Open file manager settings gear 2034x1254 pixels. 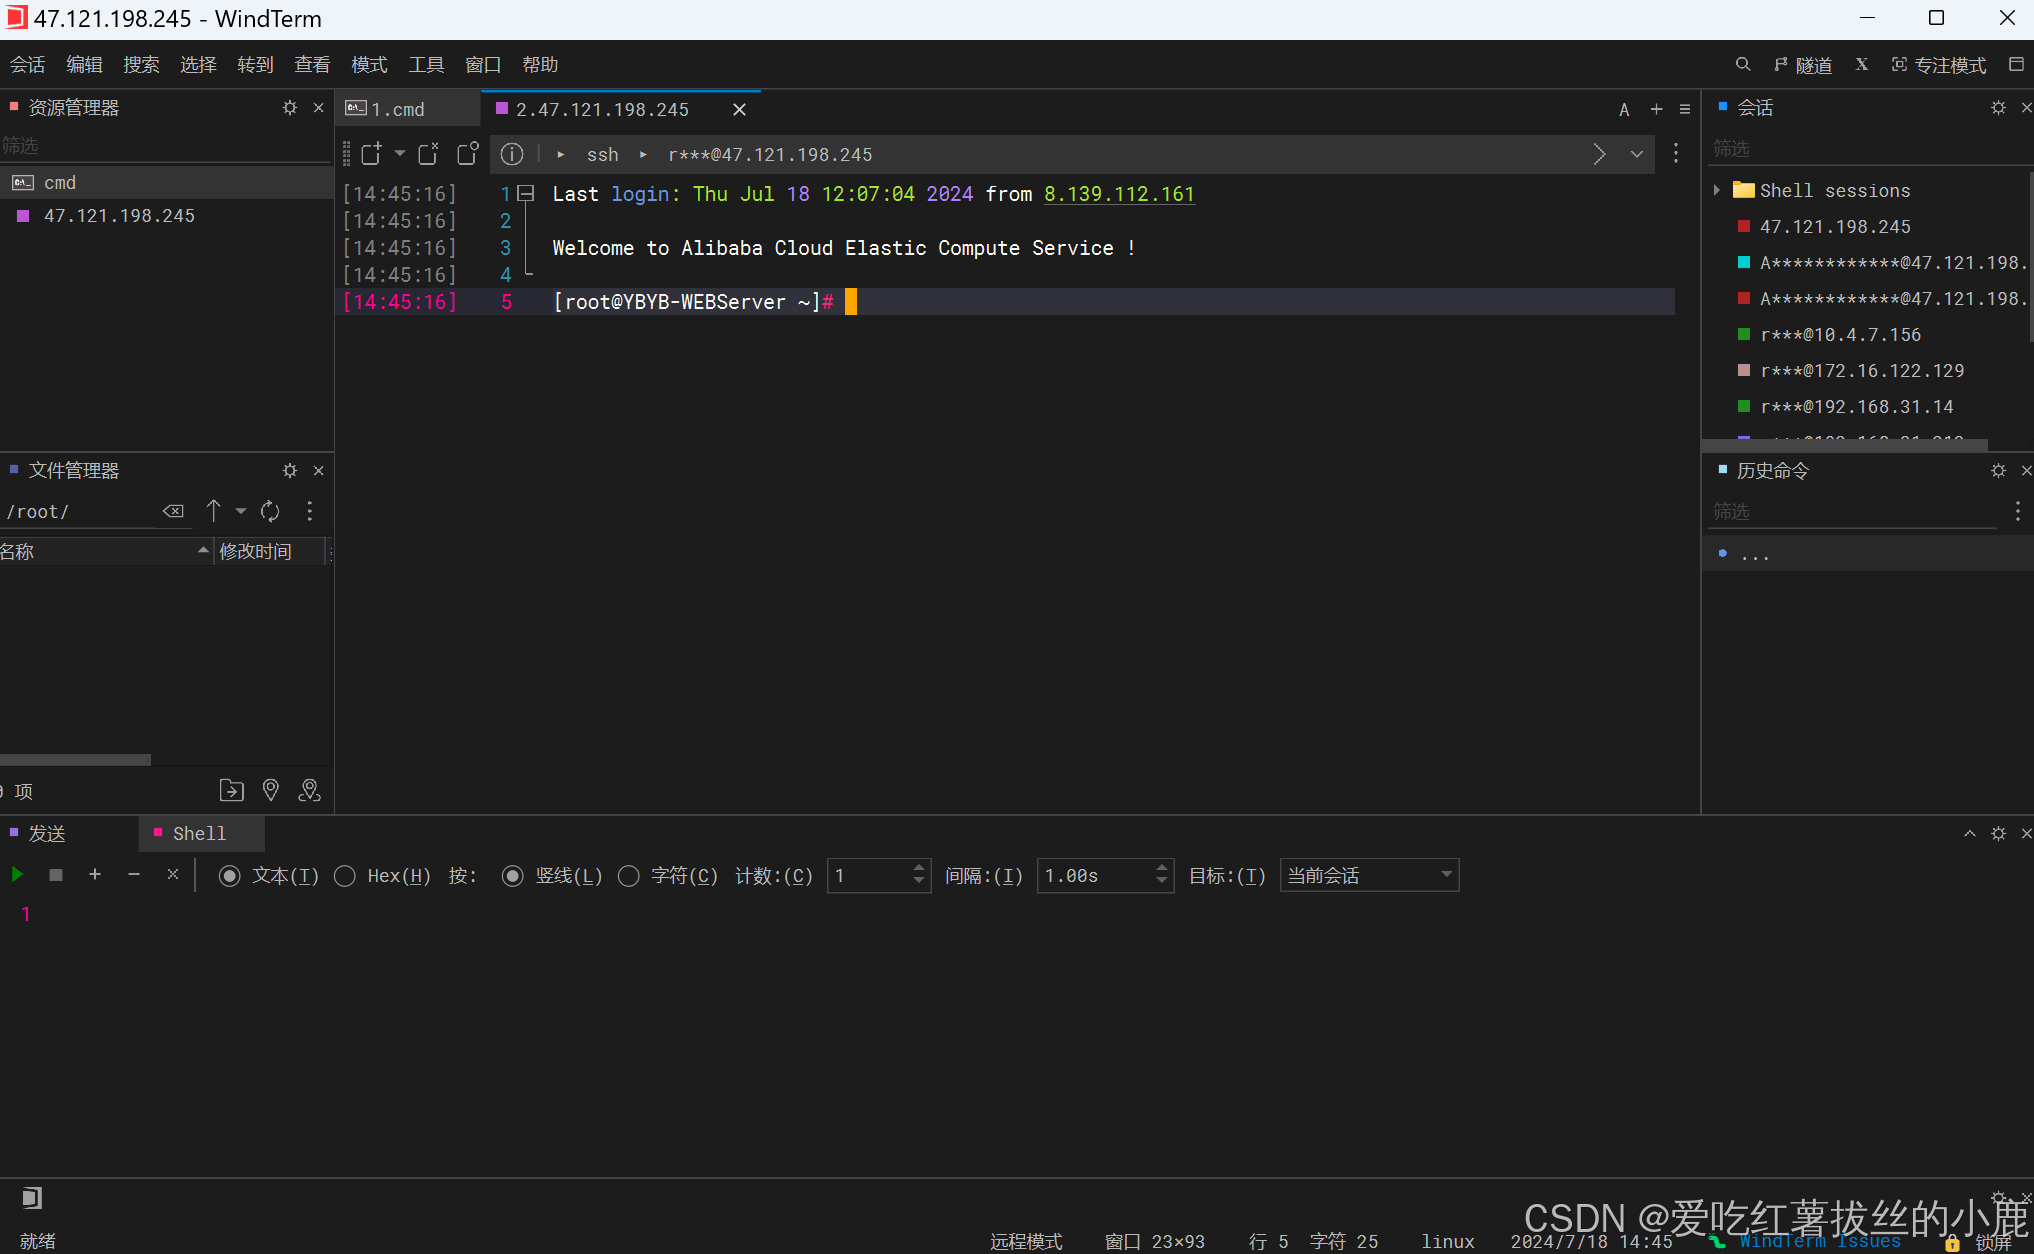(290, 470)
